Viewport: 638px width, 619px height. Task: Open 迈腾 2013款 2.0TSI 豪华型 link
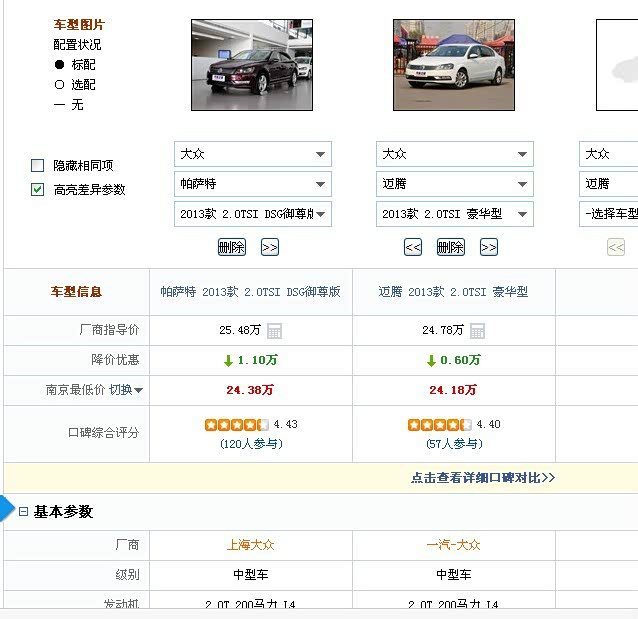coord(453,292)
